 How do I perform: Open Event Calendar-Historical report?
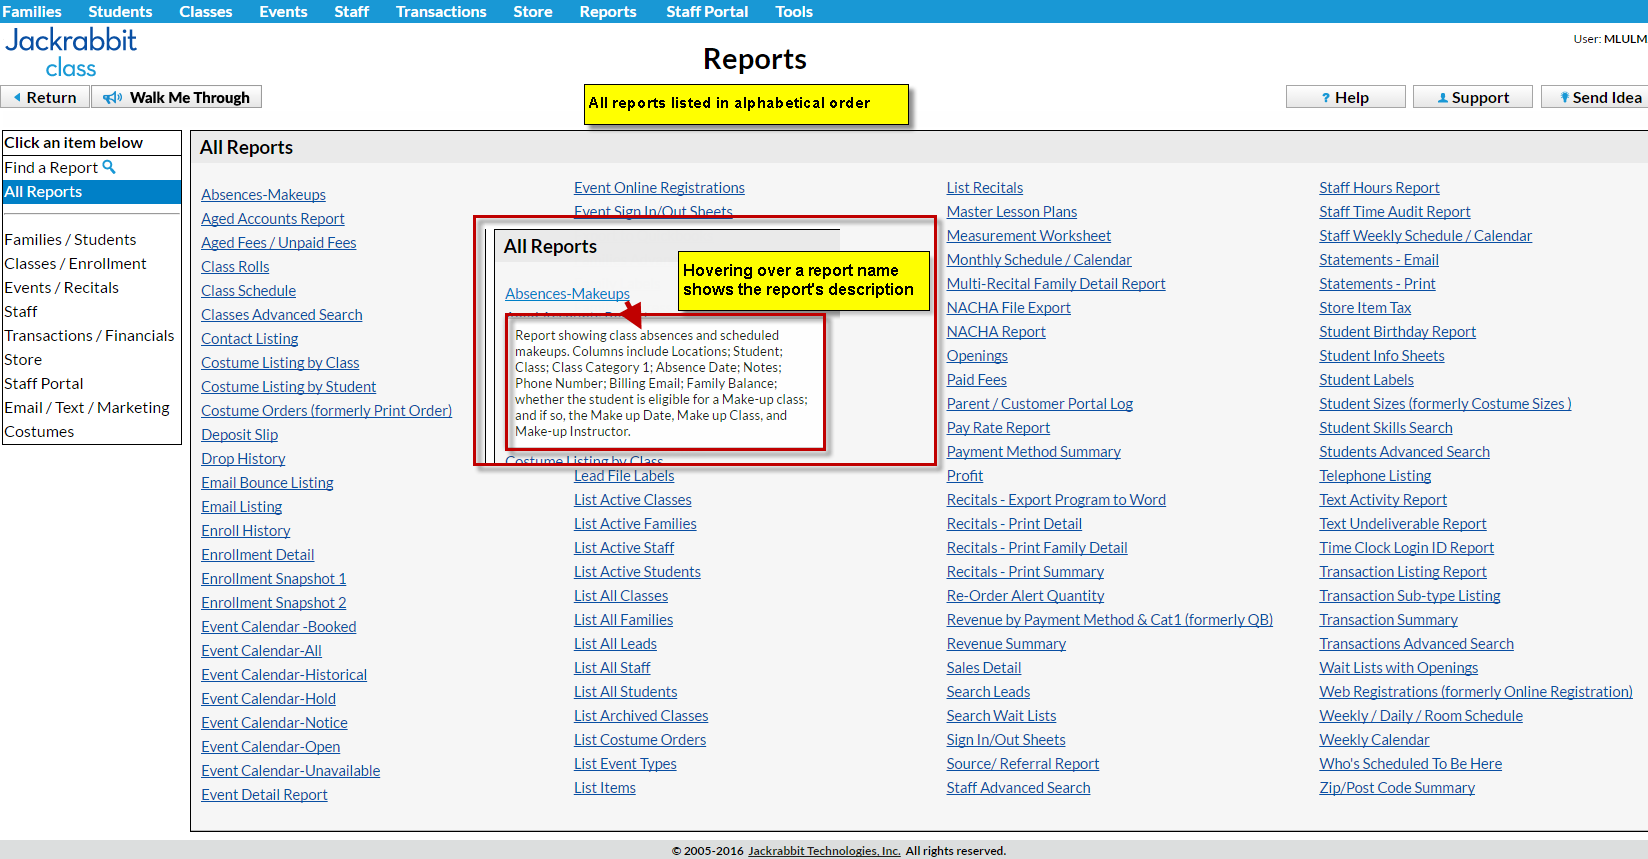click(284, 675)
